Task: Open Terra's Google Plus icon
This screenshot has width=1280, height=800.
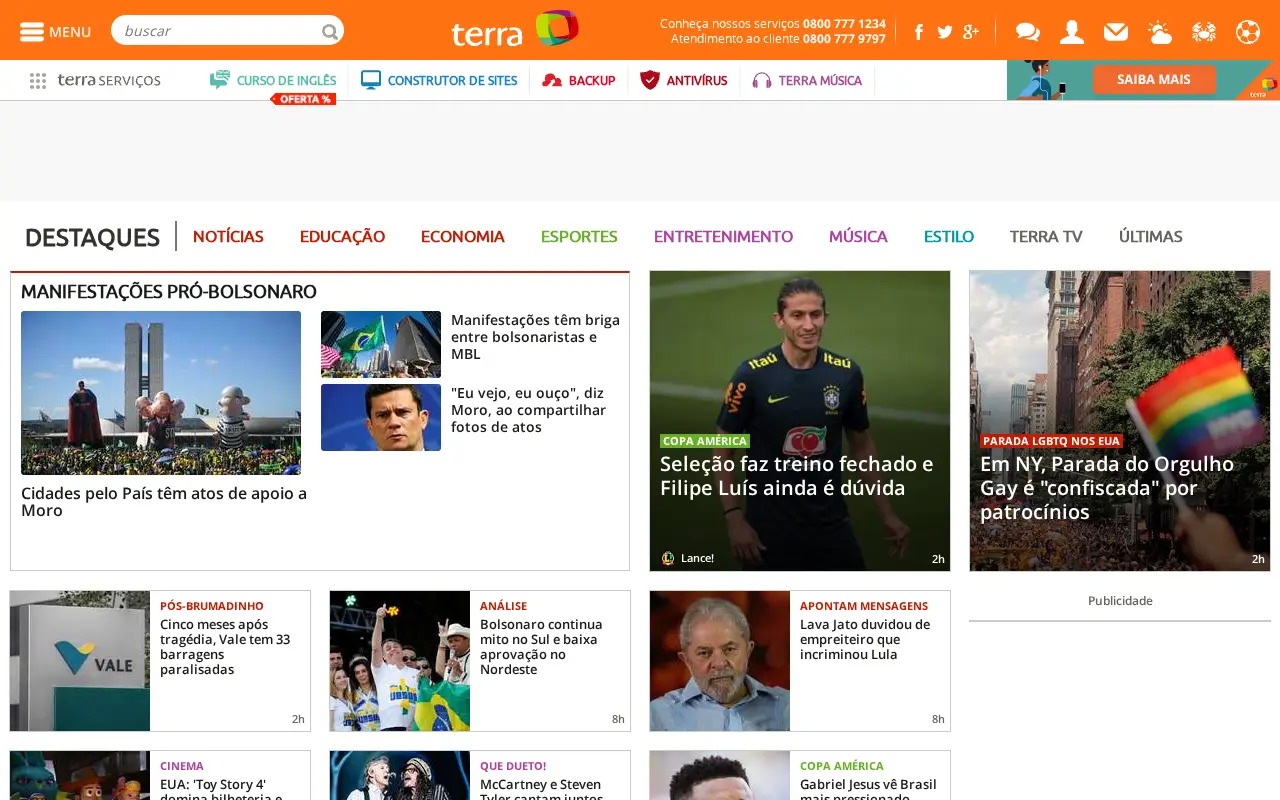Action: click(x=971, y=32)
